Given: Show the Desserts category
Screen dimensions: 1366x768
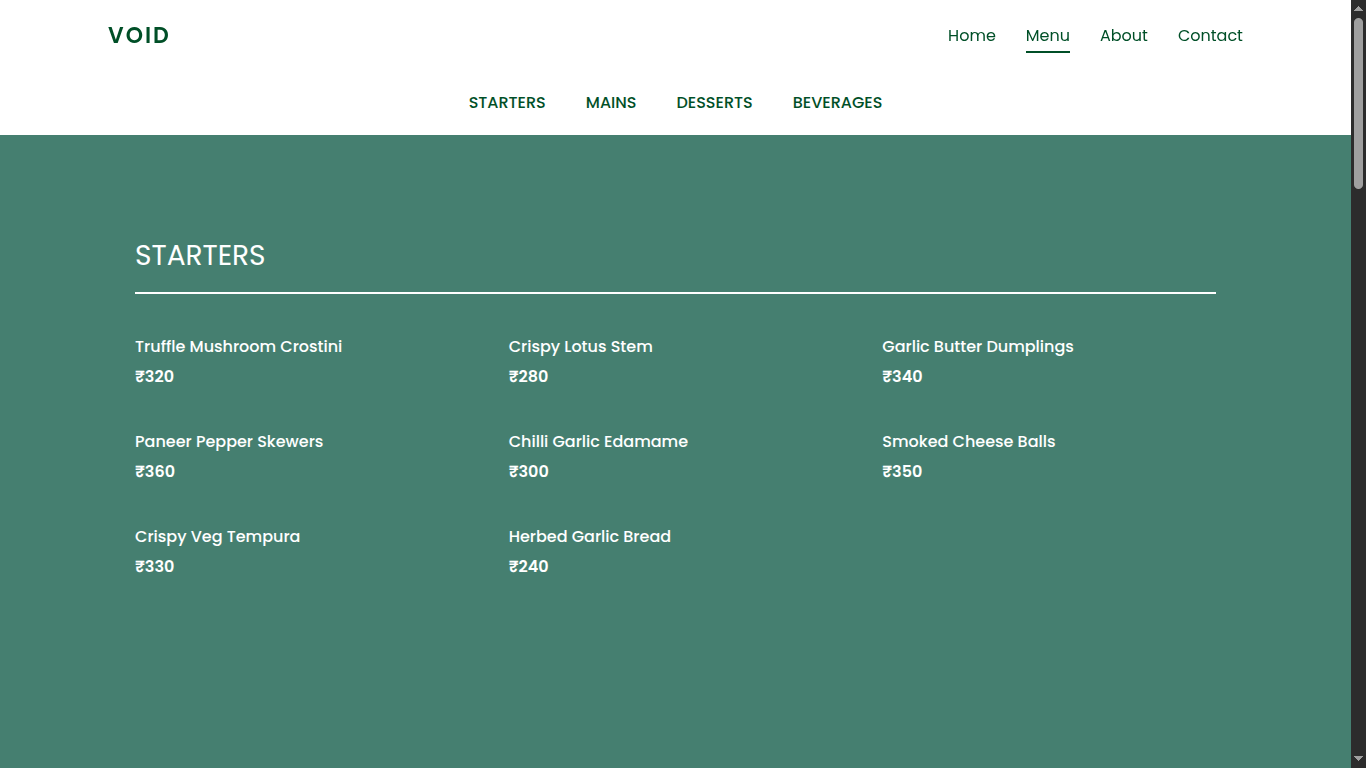Looking at the screenshot, I should [x=714, y=103].
